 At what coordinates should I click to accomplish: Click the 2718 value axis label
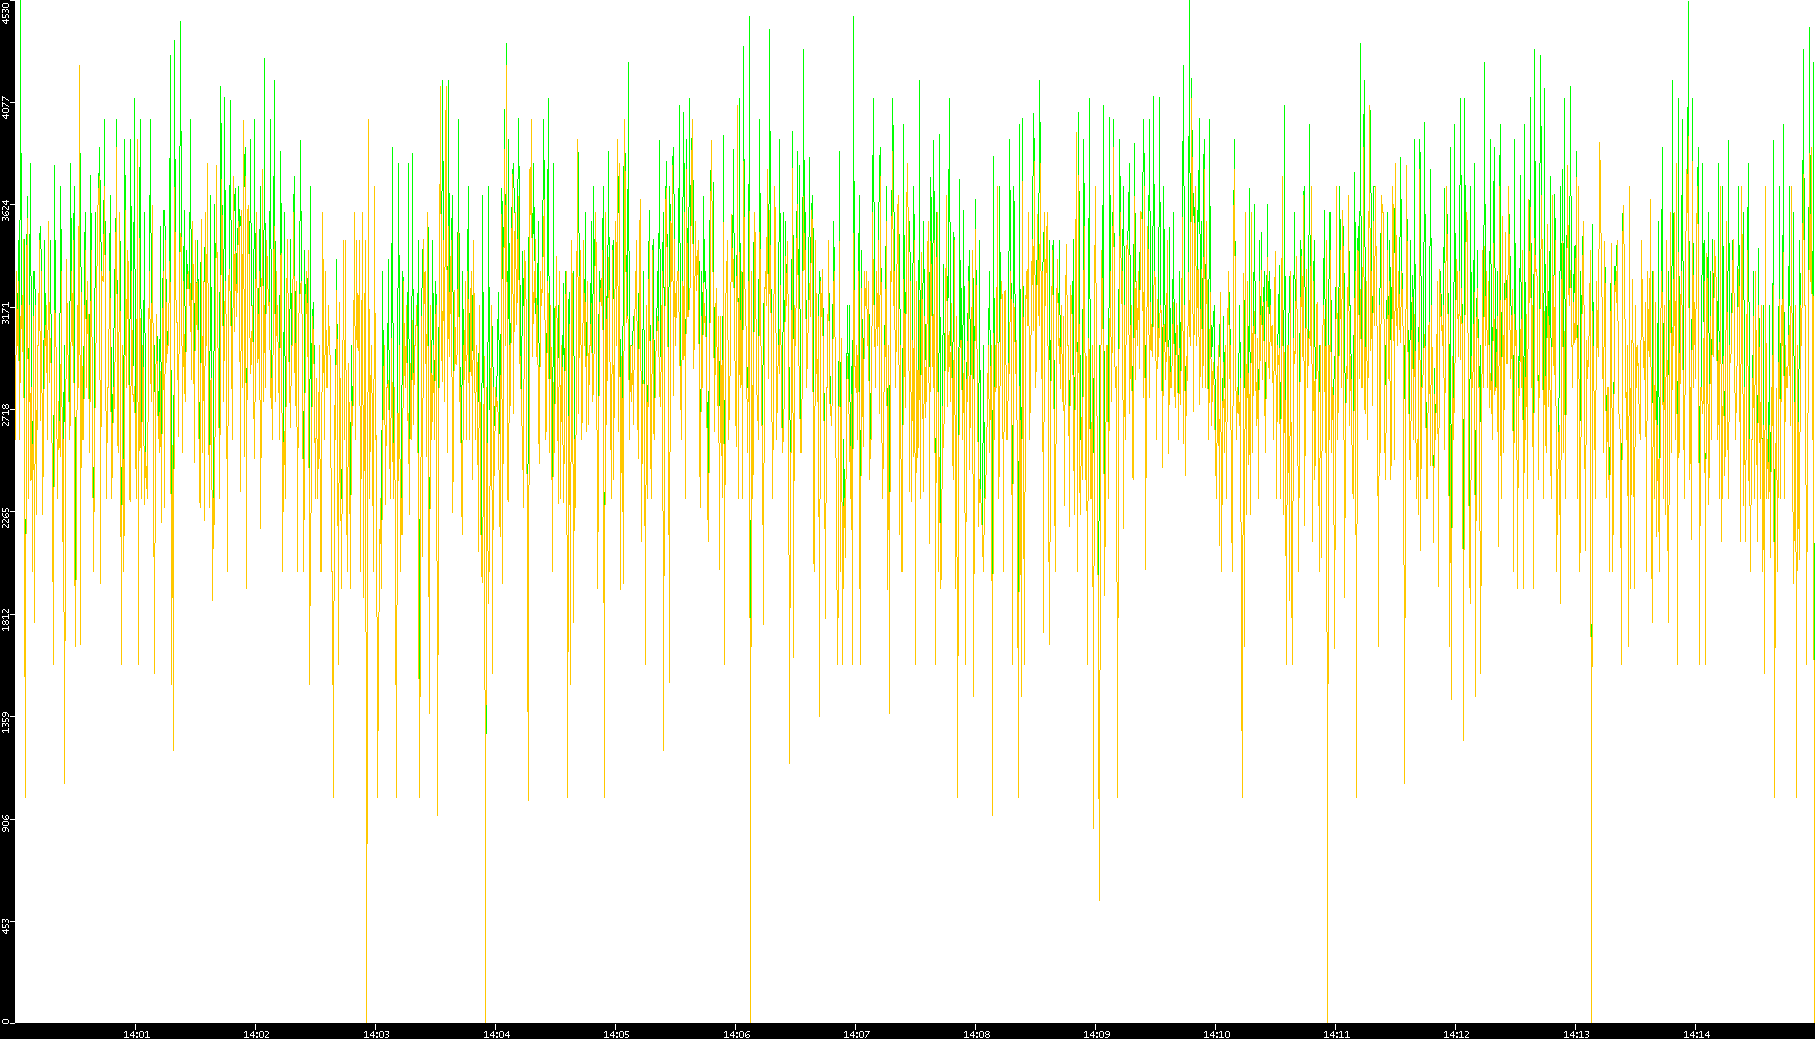pyautogui.click(x=6, y=414)
